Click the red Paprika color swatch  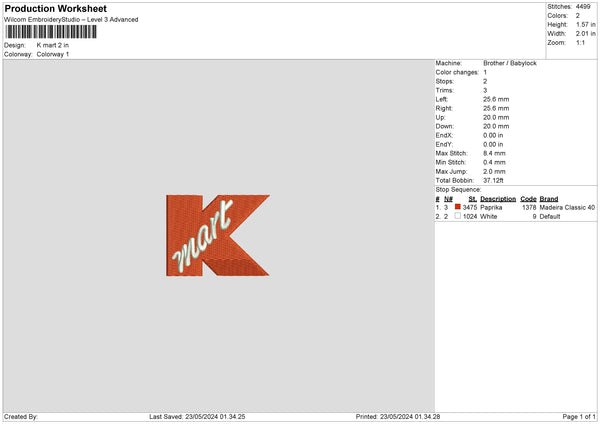(458, 207)
